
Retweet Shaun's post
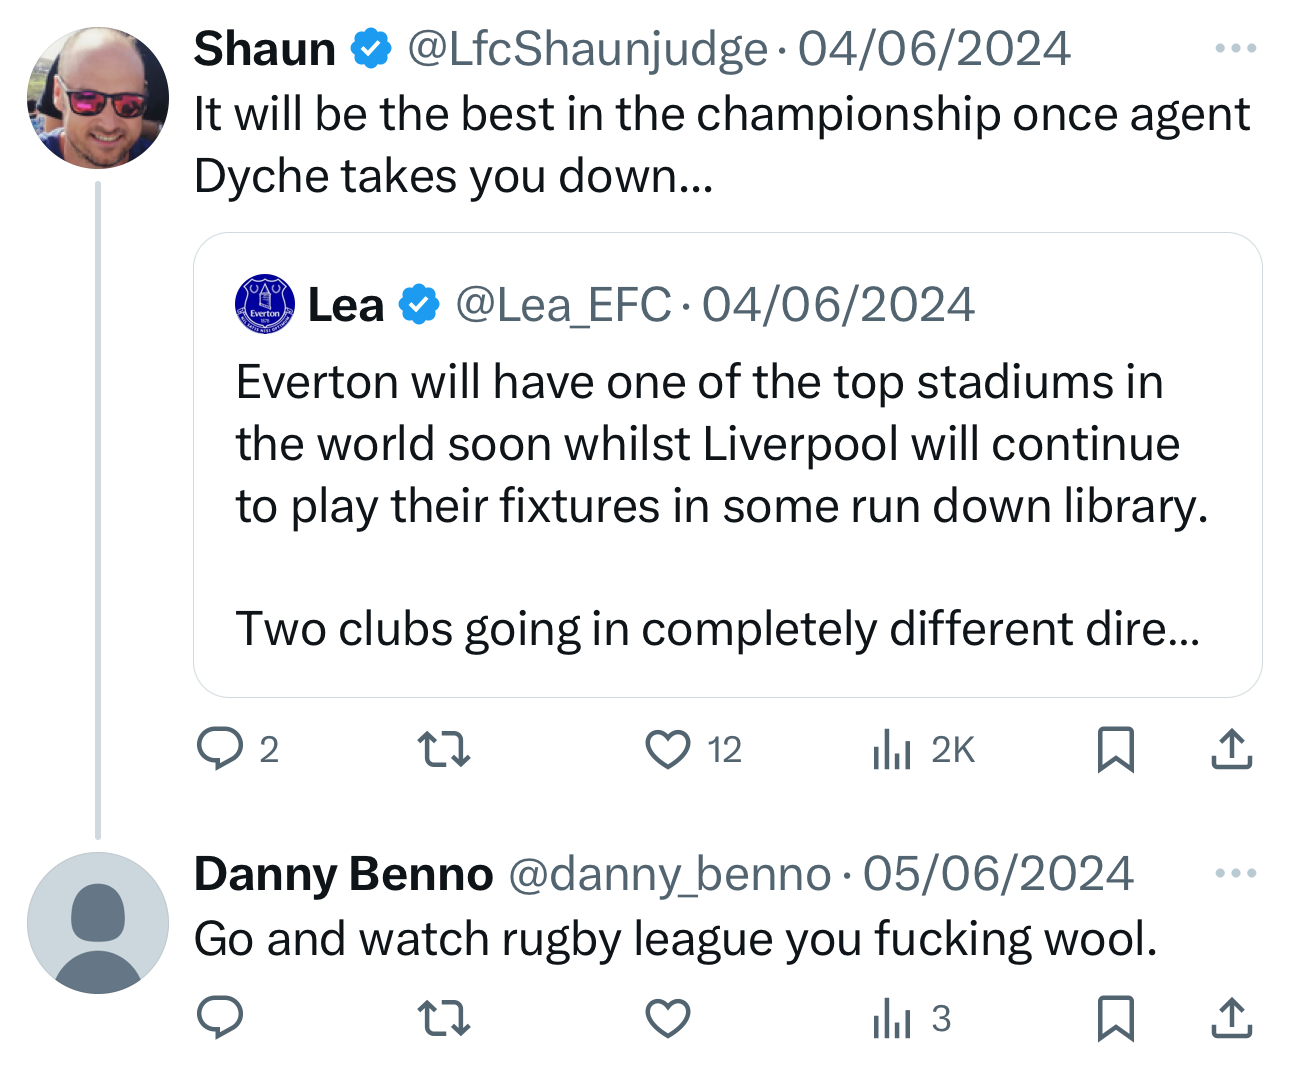[443, 748]
